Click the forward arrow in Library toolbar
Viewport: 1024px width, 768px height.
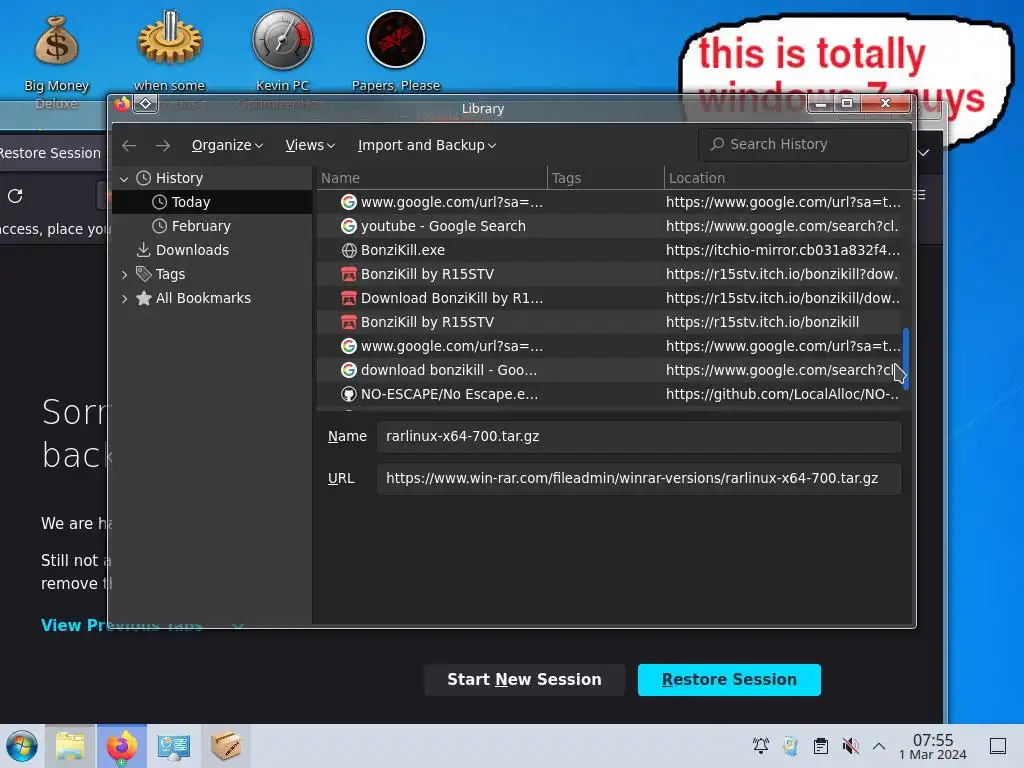pos(163,145)
